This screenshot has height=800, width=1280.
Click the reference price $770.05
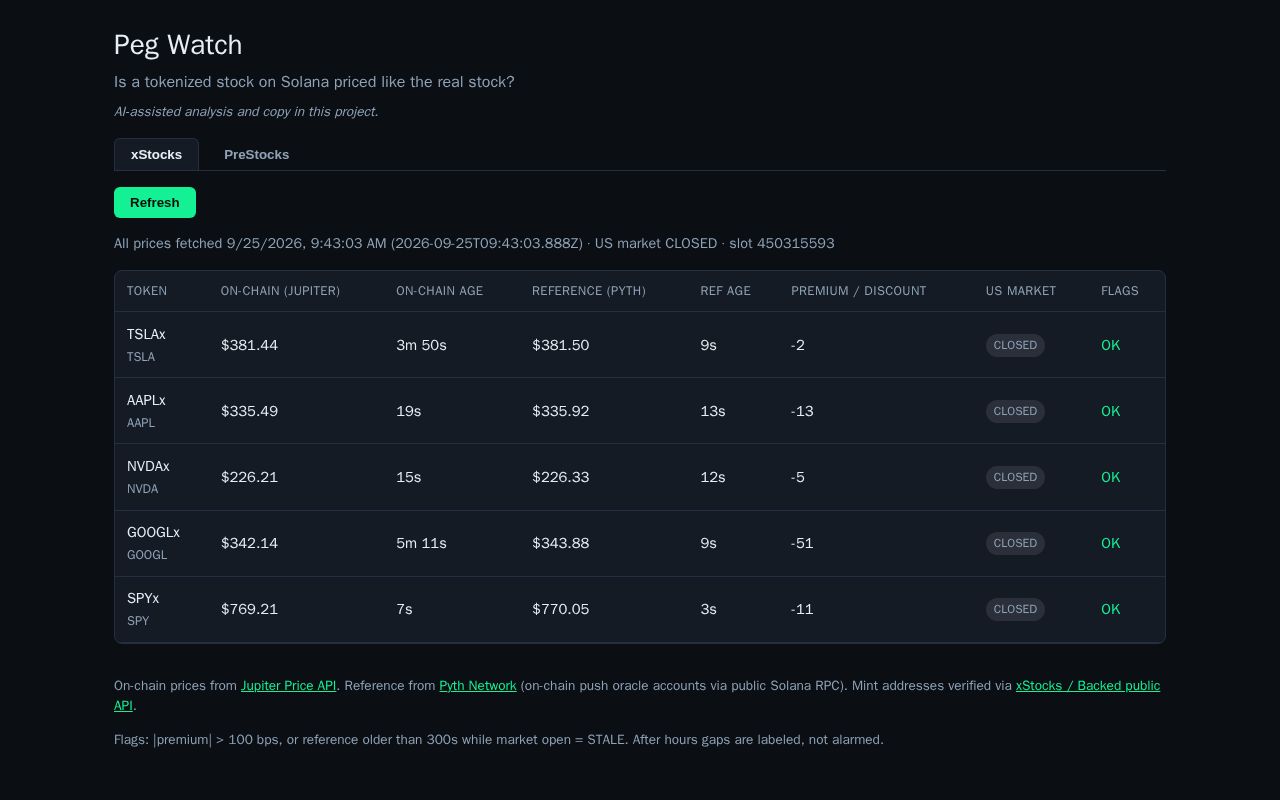coord(560,609)
